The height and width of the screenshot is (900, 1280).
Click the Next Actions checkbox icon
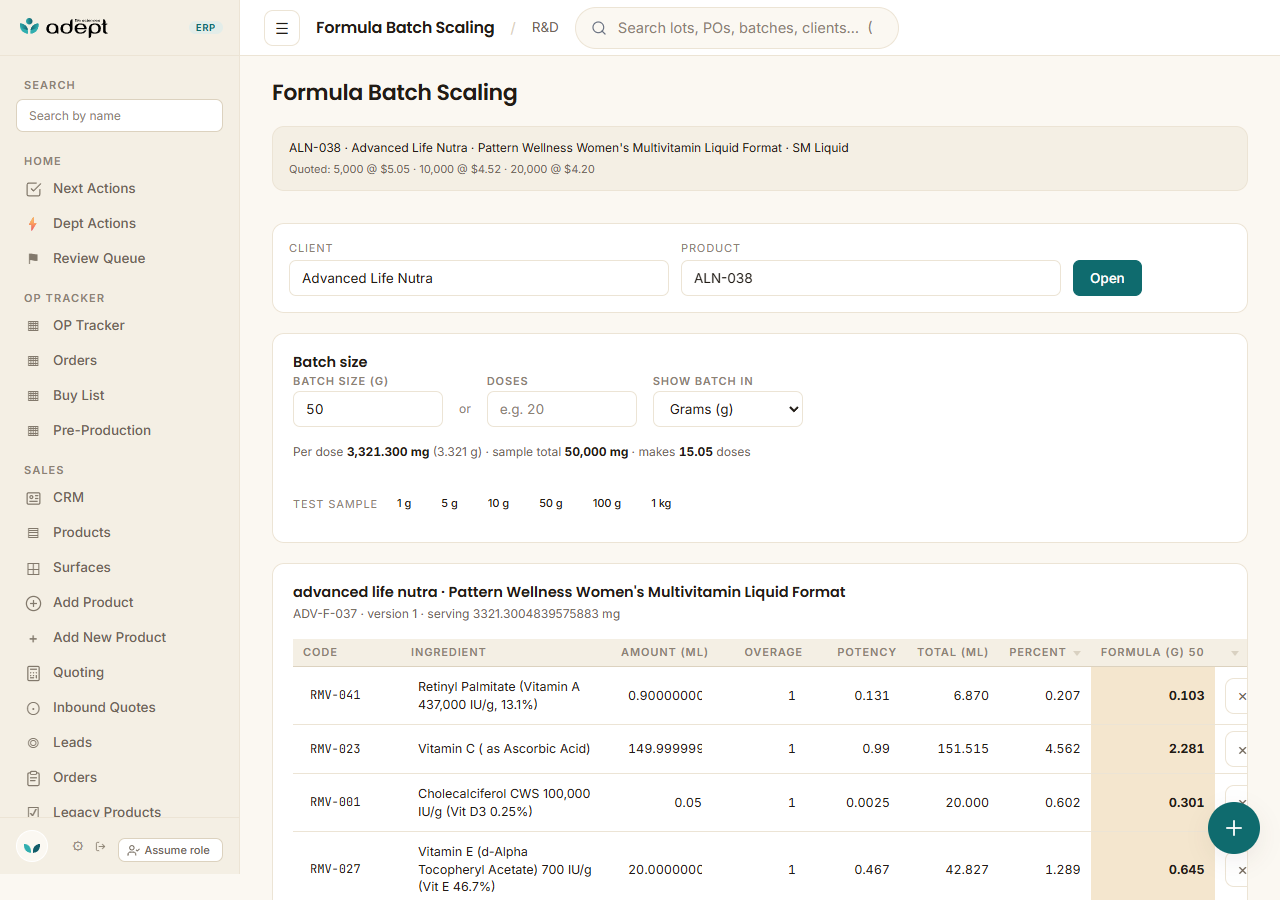(33, 189)
